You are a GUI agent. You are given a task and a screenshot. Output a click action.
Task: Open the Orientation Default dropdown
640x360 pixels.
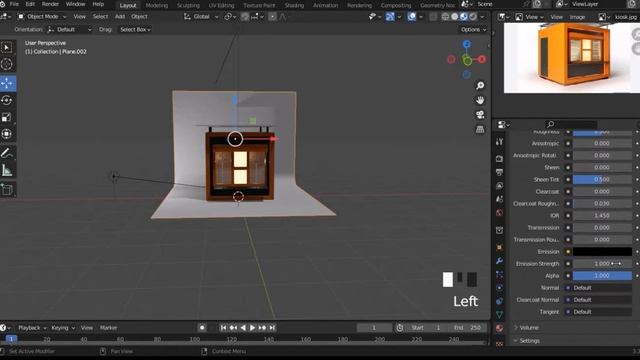tap(69, 30)
